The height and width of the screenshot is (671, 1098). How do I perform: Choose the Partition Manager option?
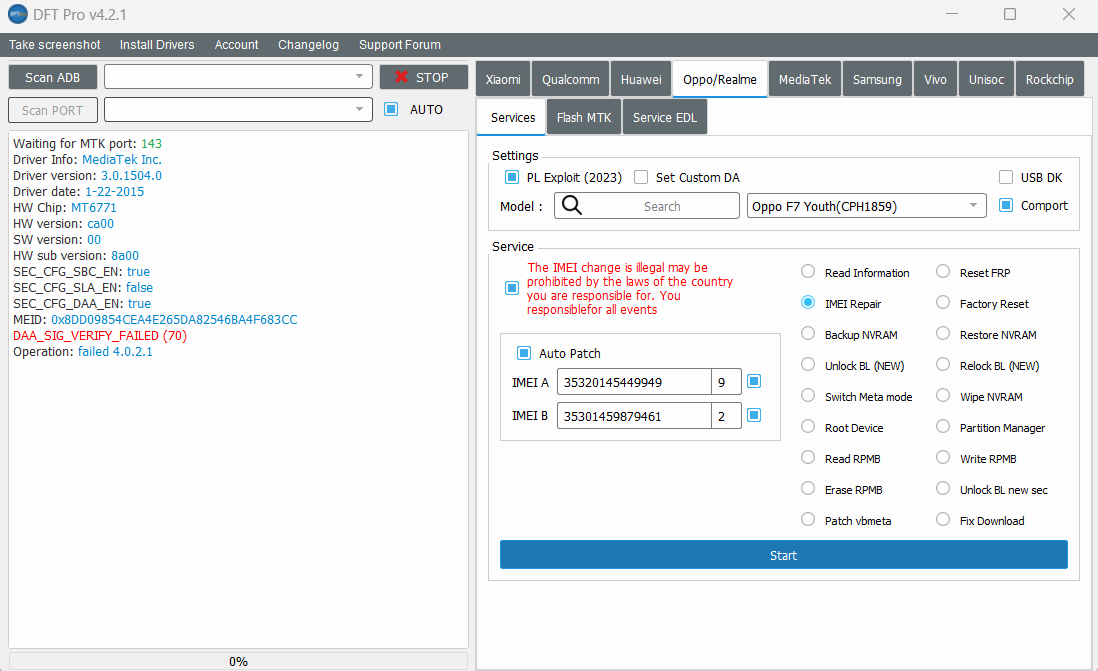pos(943,427)
